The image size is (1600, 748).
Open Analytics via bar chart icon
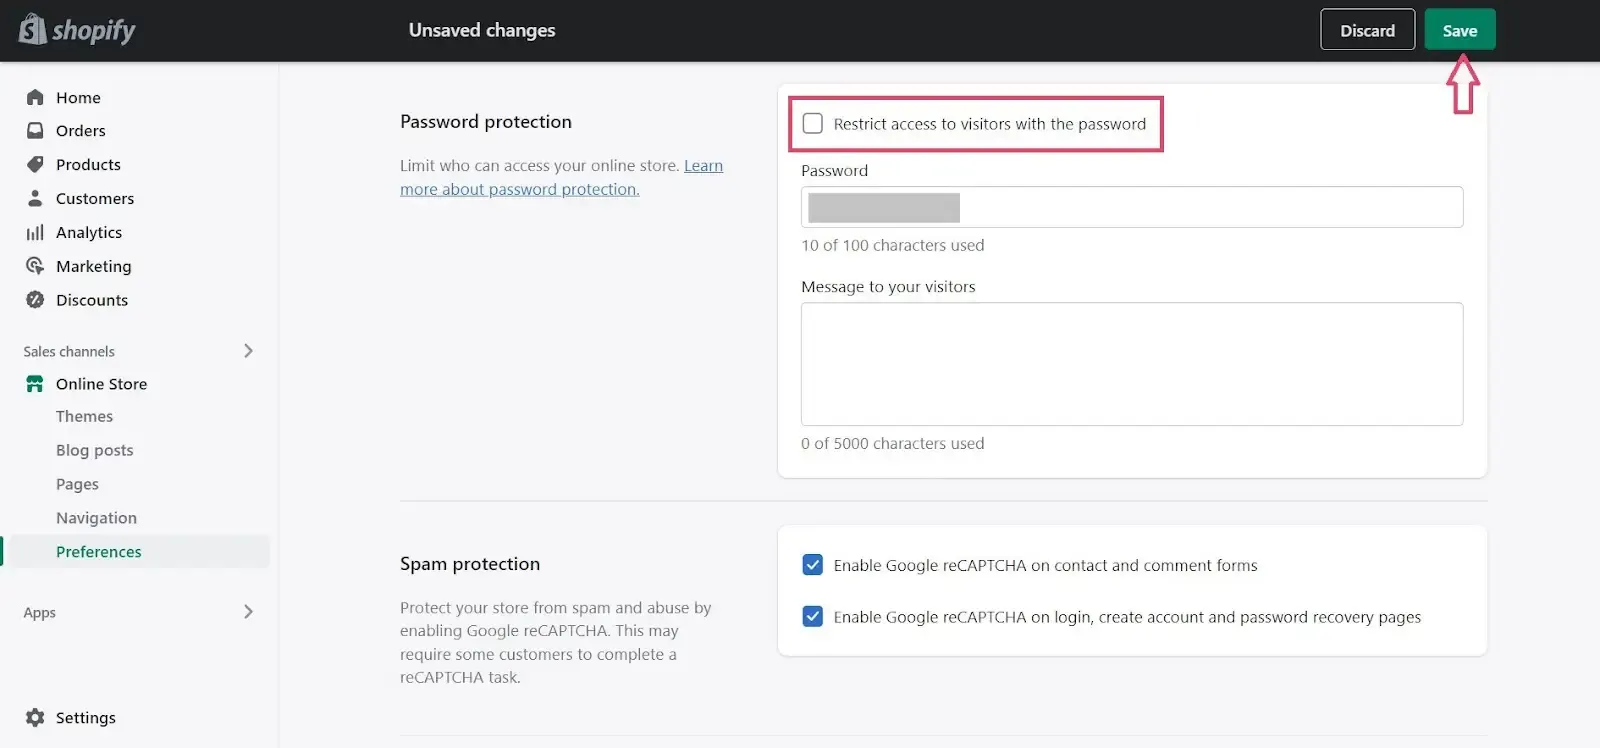pyautogui.click(x=35, y=232)
